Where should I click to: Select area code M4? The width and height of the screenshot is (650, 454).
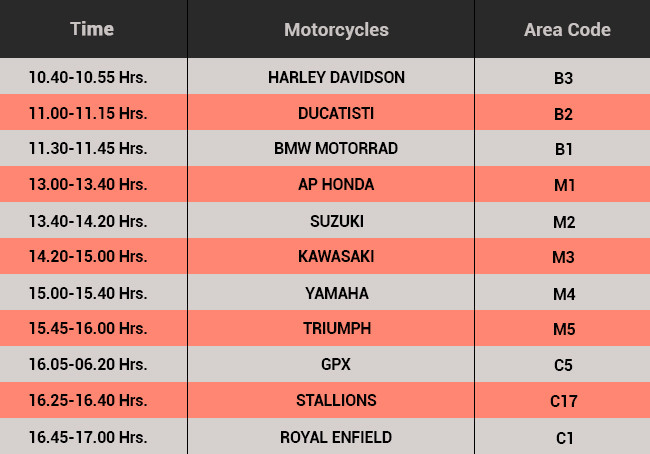tap(563, 294)
